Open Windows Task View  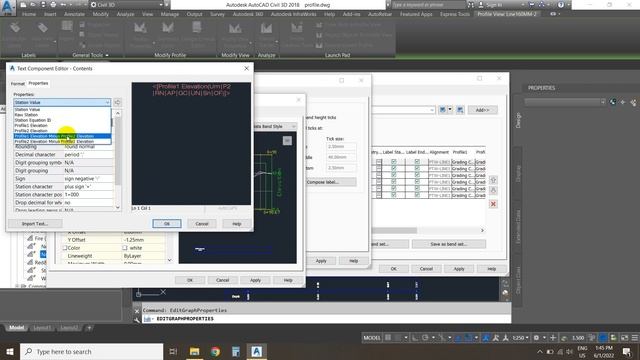click(x=173, y=351)
